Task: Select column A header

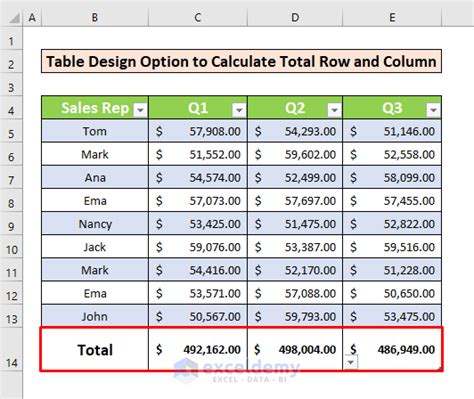Action: pyautogui.click(x=32, y=17)
